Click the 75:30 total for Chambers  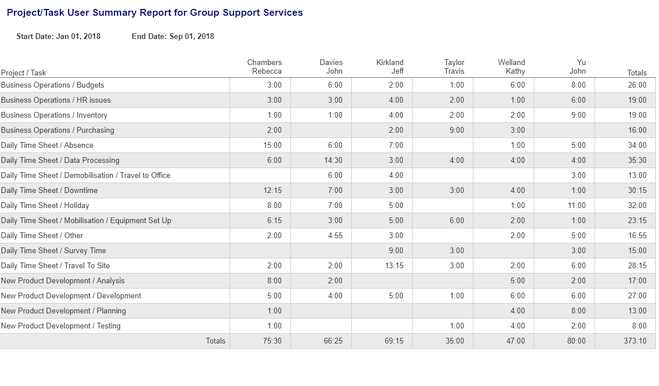point(272,341)
